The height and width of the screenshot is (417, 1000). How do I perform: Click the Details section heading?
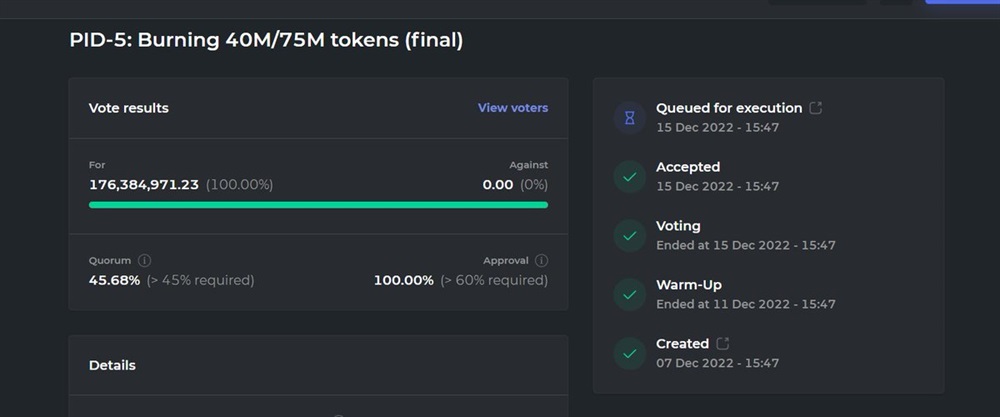coord(112,365)
